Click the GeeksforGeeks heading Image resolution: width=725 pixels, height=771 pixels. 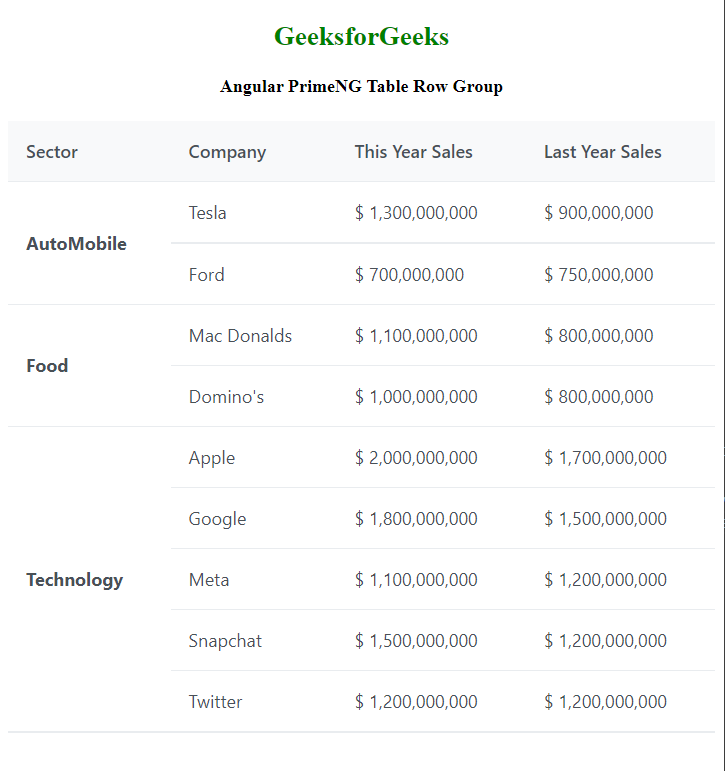pos(361,37)
